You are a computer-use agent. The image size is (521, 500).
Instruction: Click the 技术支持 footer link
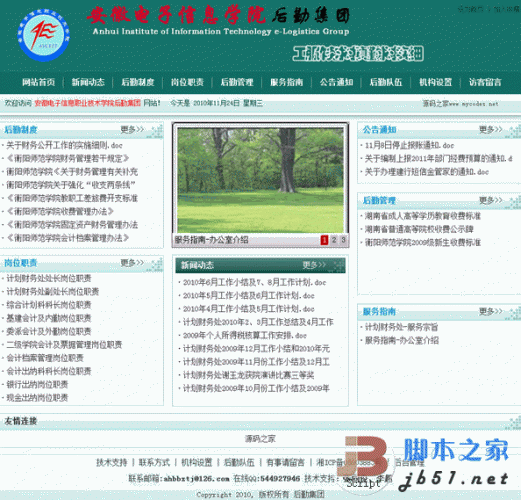click(112, 462)
